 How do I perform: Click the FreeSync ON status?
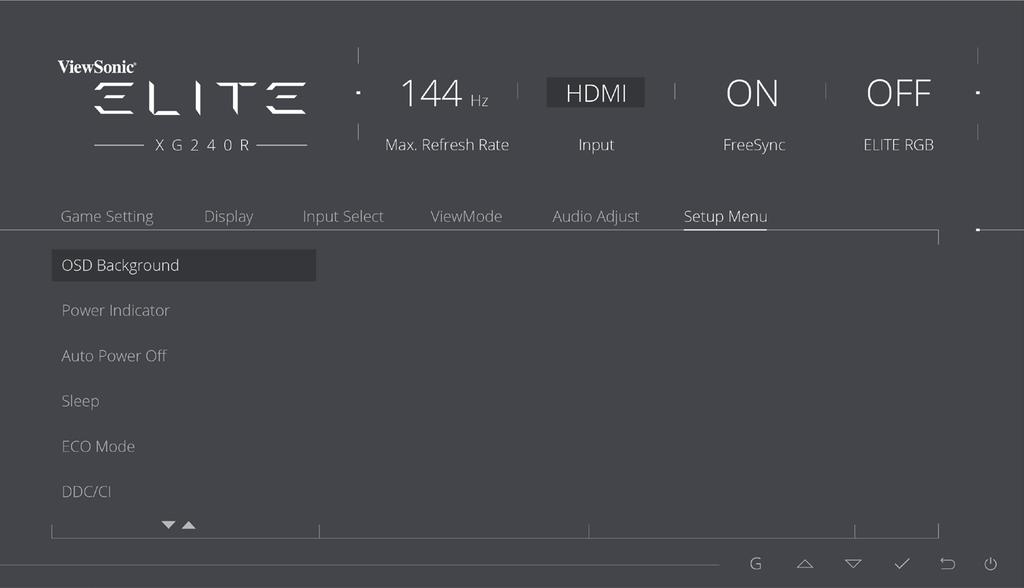(x=752, y=93)
